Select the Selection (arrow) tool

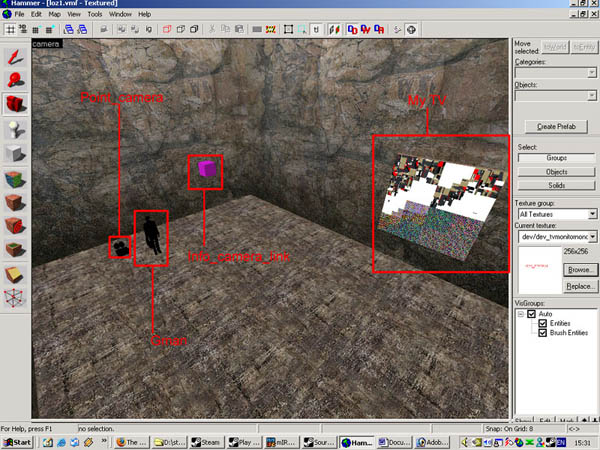[15, 54]
